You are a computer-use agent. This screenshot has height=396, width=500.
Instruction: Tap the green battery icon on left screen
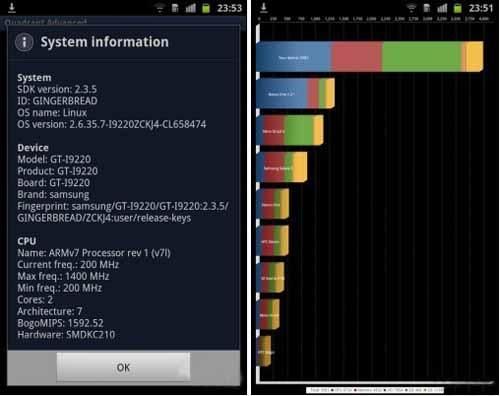[206, 8]
